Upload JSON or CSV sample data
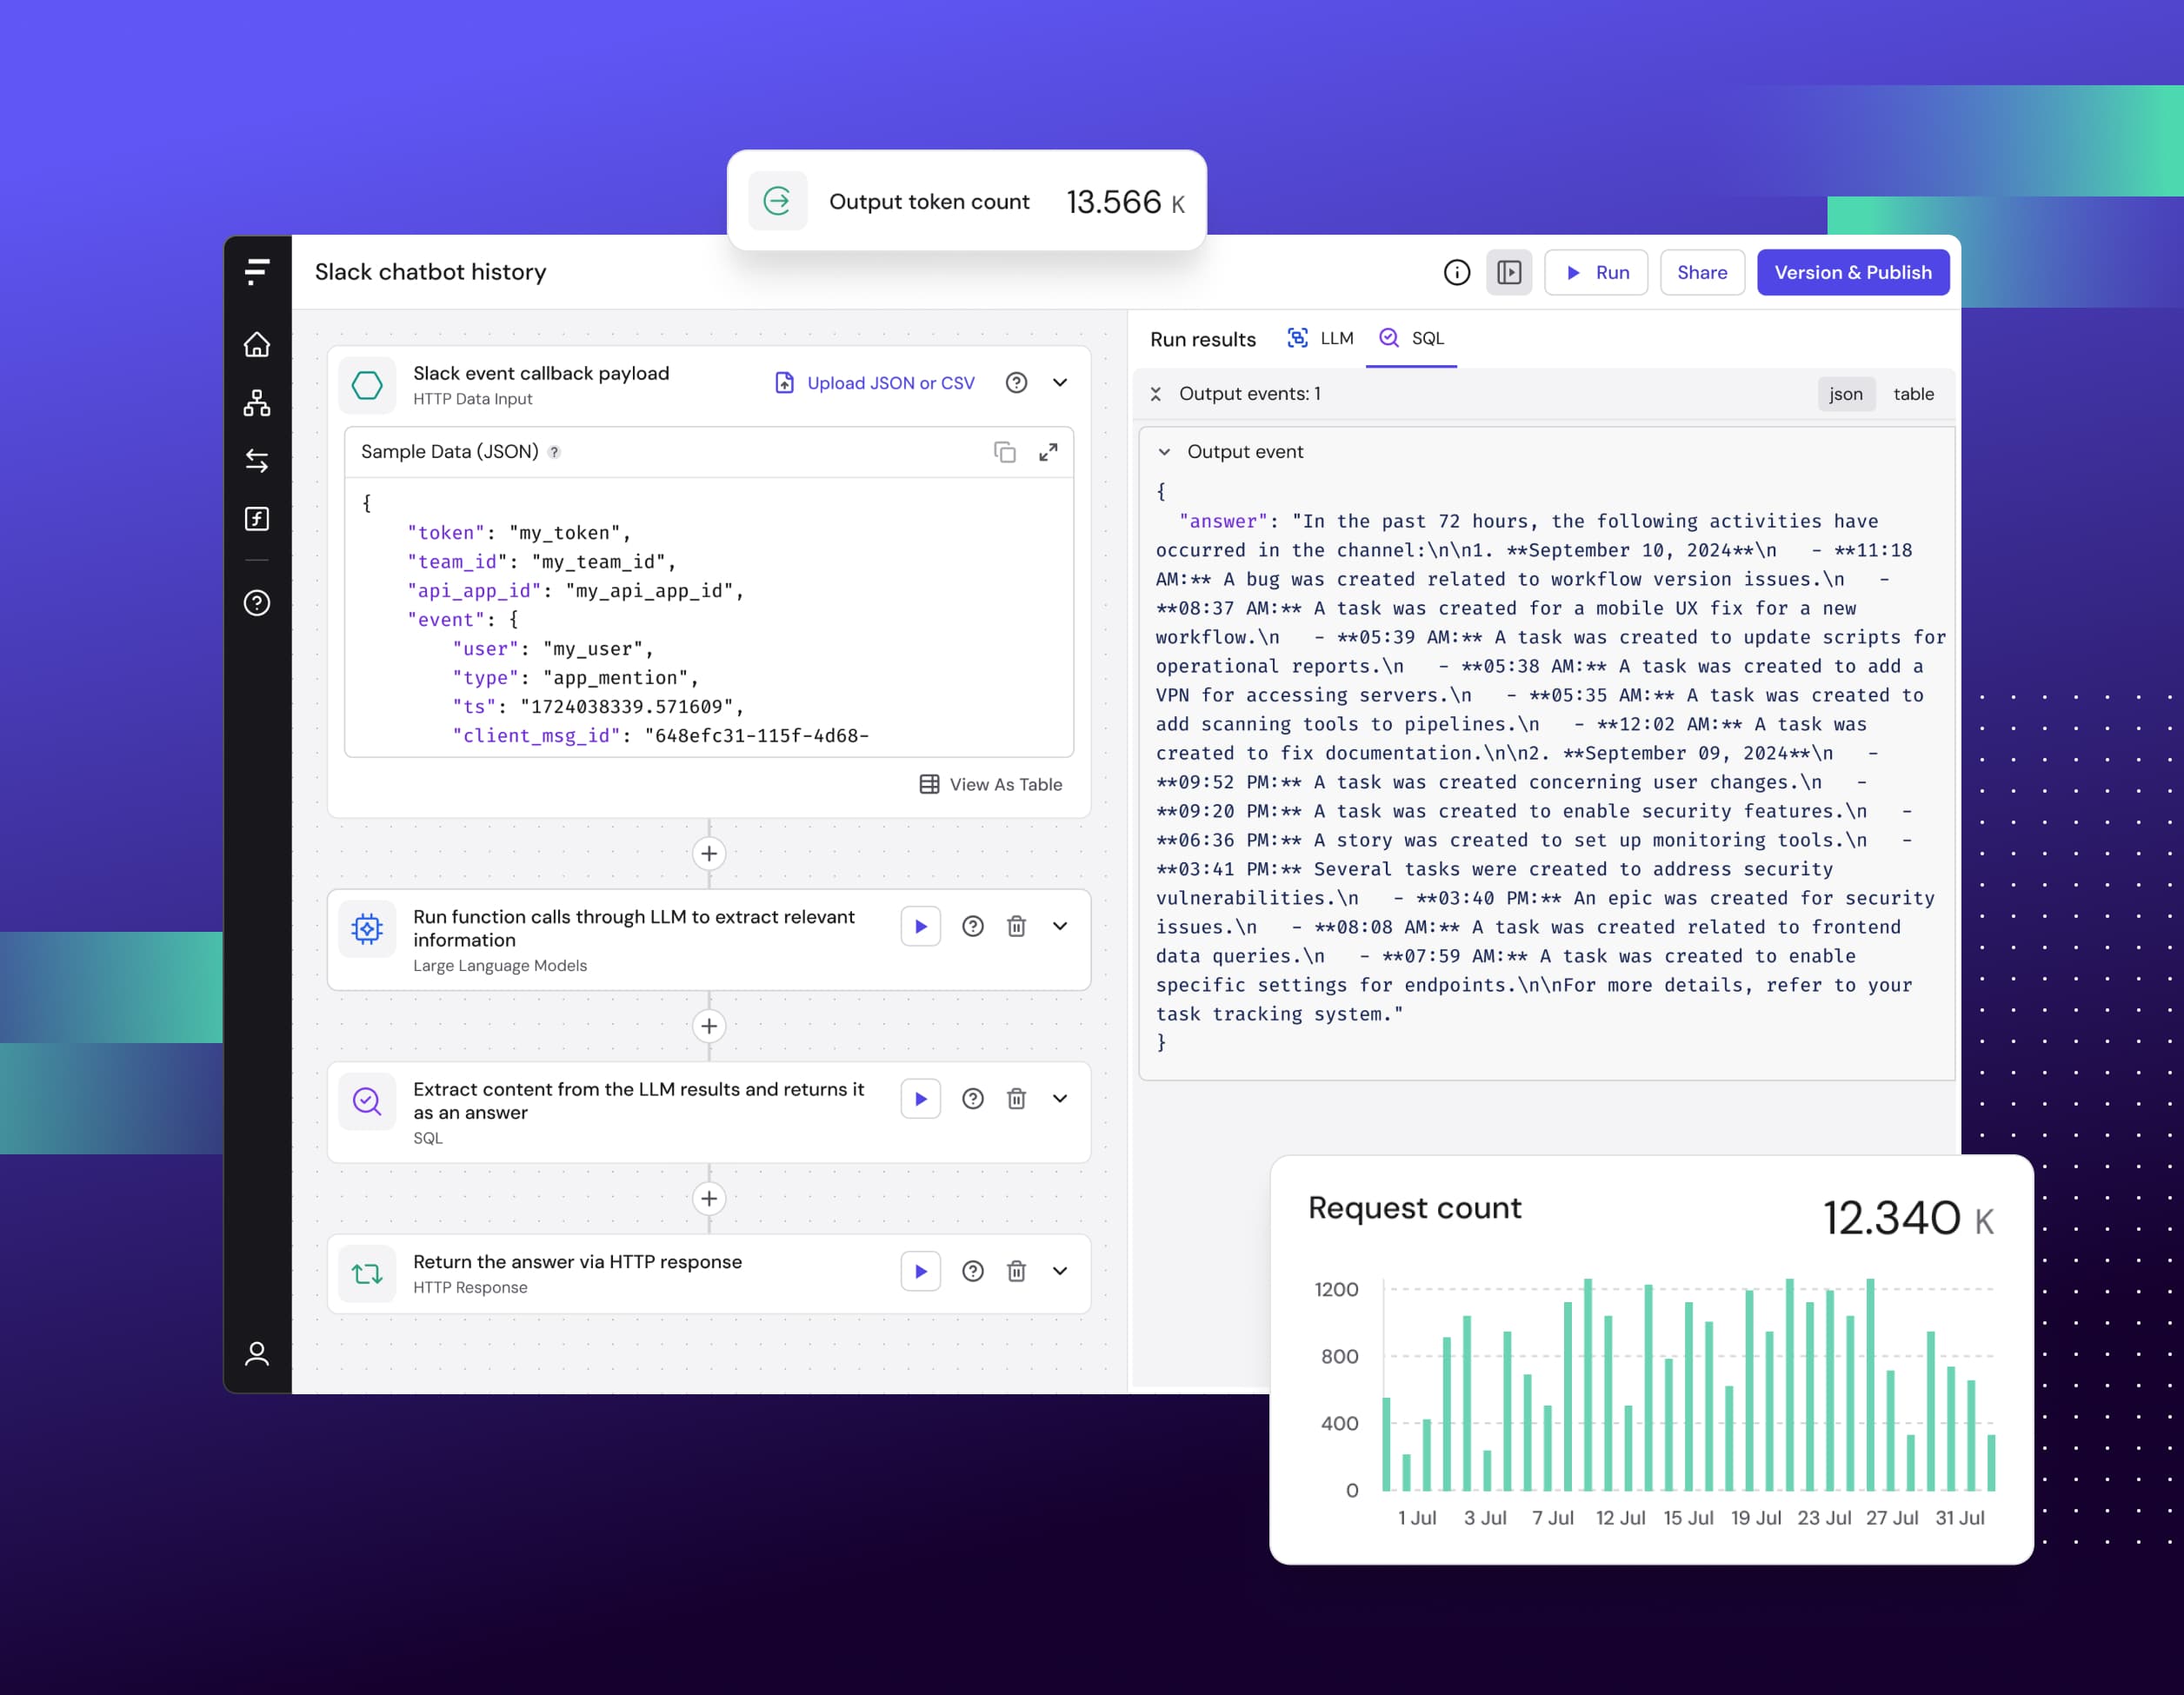2184x1695 pixels. (875, 383)
